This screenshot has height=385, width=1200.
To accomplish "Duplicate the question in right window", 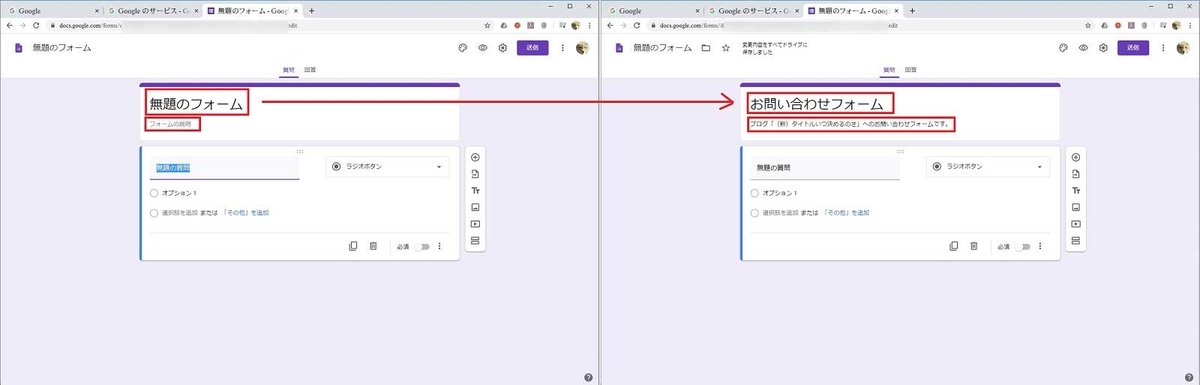I will pyautogui.click(x=953, y=246).
